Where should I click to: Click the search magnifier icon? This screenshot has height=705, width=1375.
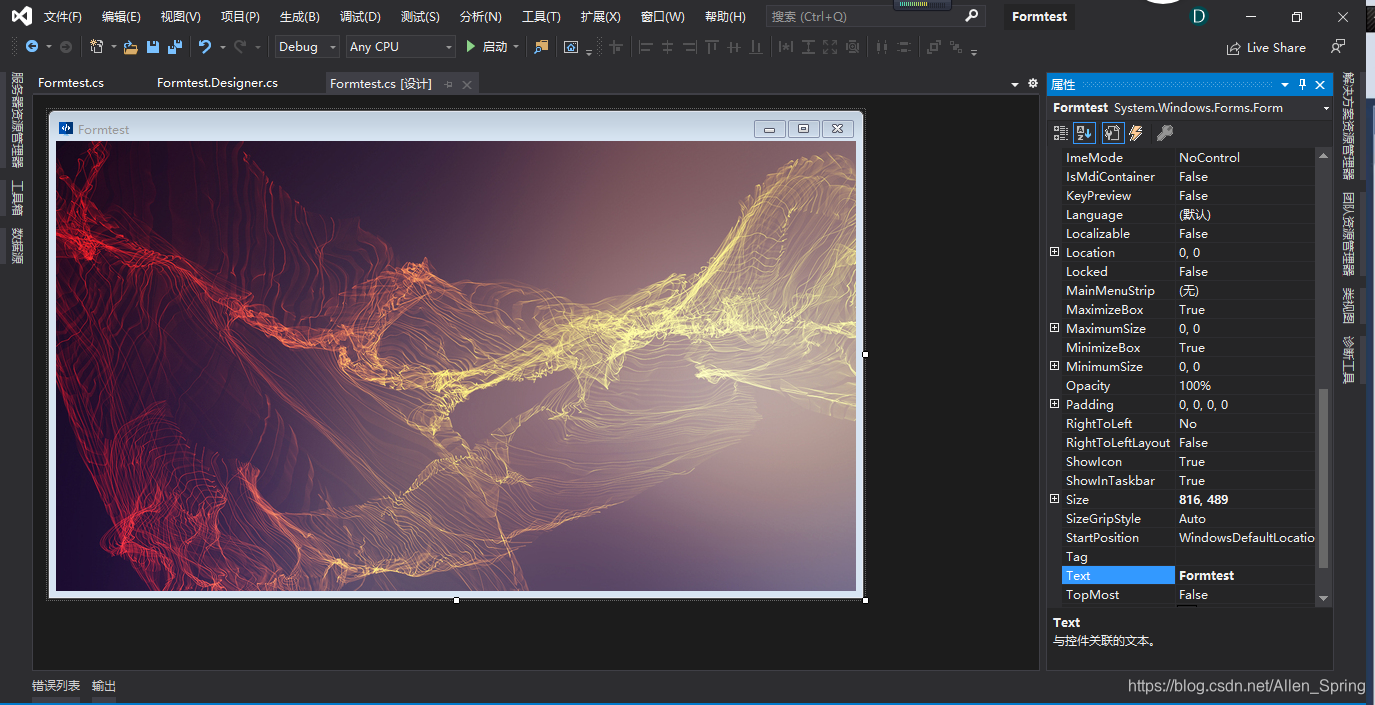tap(972, 16)
